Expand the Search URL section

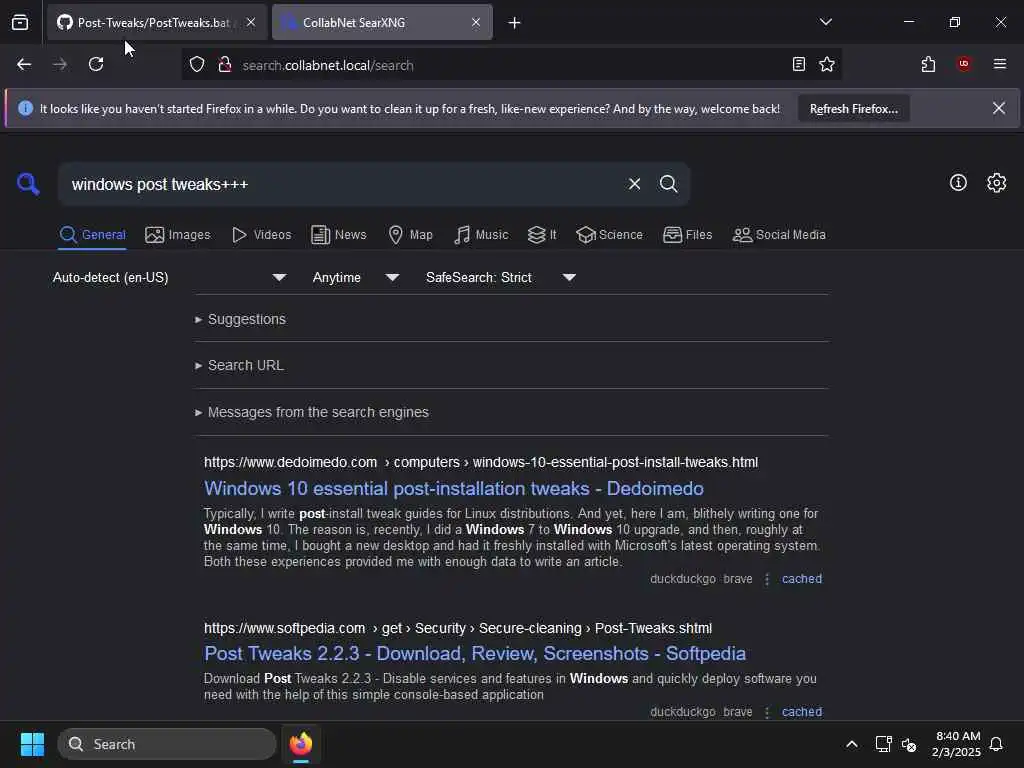click(x=240, y=366)
